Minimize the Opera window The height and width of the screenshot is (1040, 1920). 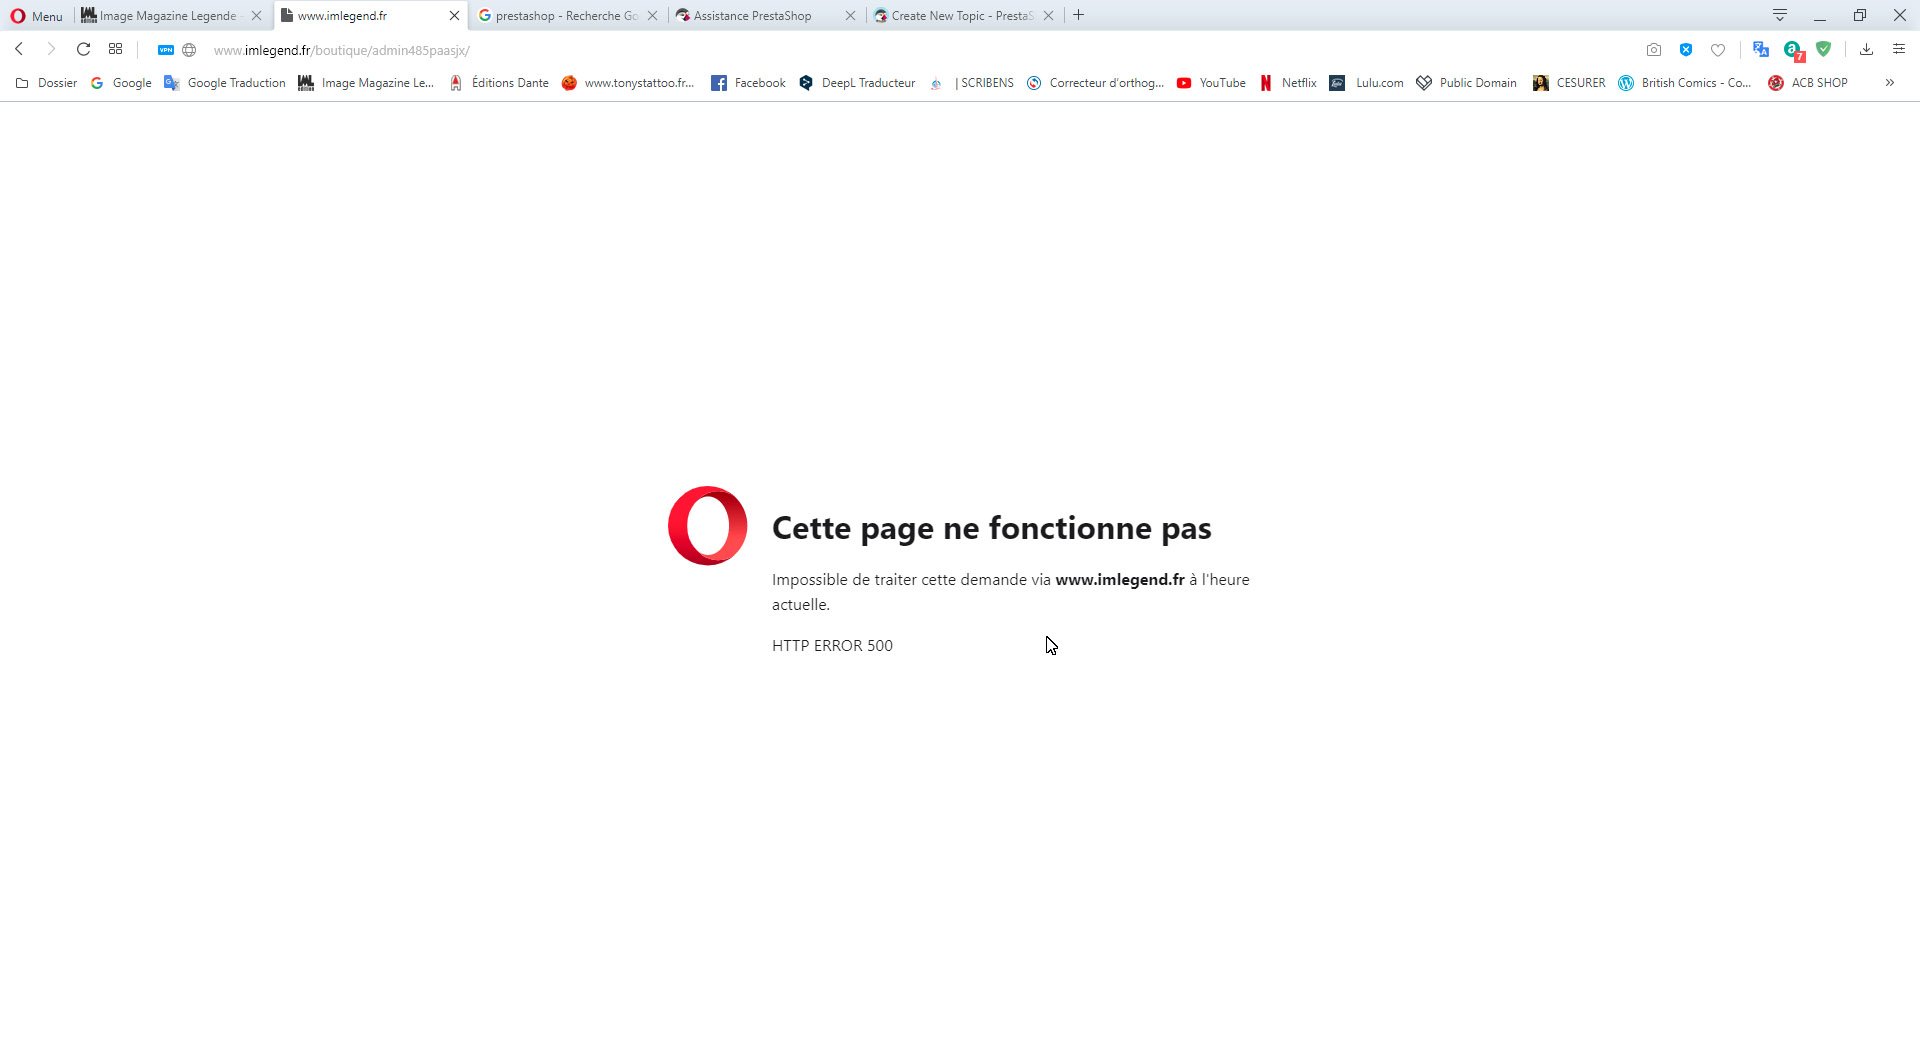[x=1820, y=15]
